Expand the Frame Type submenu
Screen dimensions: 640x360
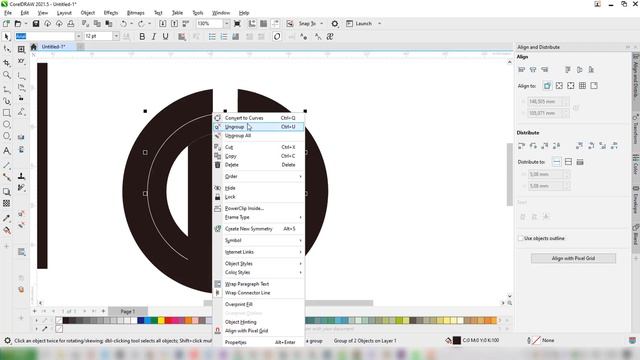[x=259, y=217]
